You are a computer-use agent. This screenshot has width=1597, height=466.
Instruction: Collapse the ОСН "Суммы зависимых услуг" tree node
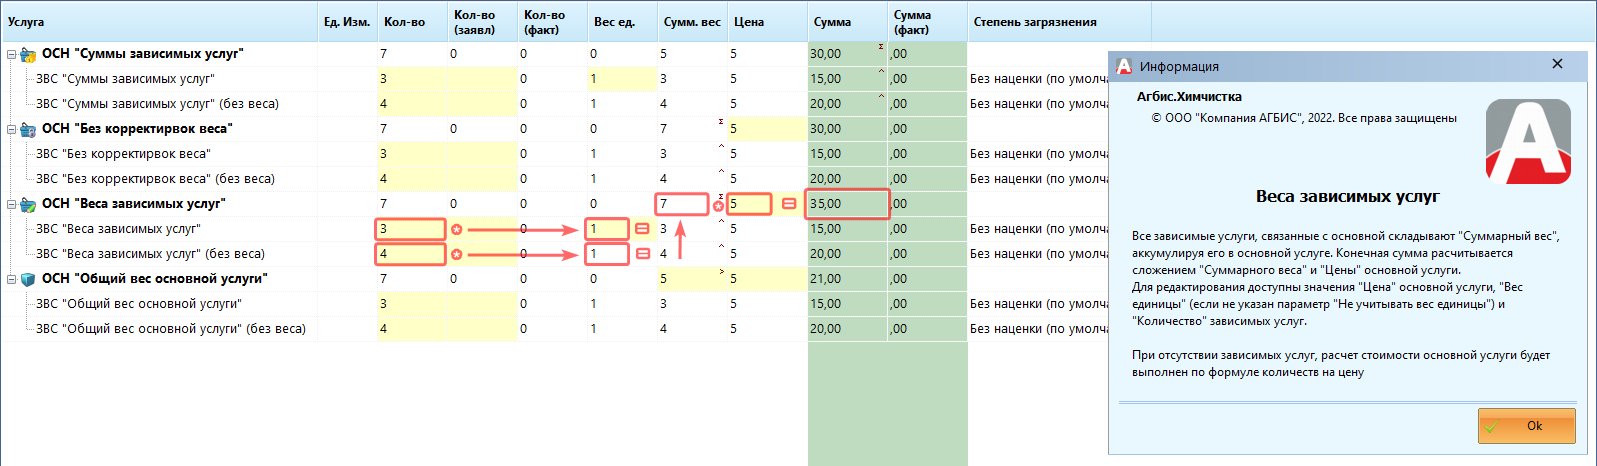coord(11,54)
